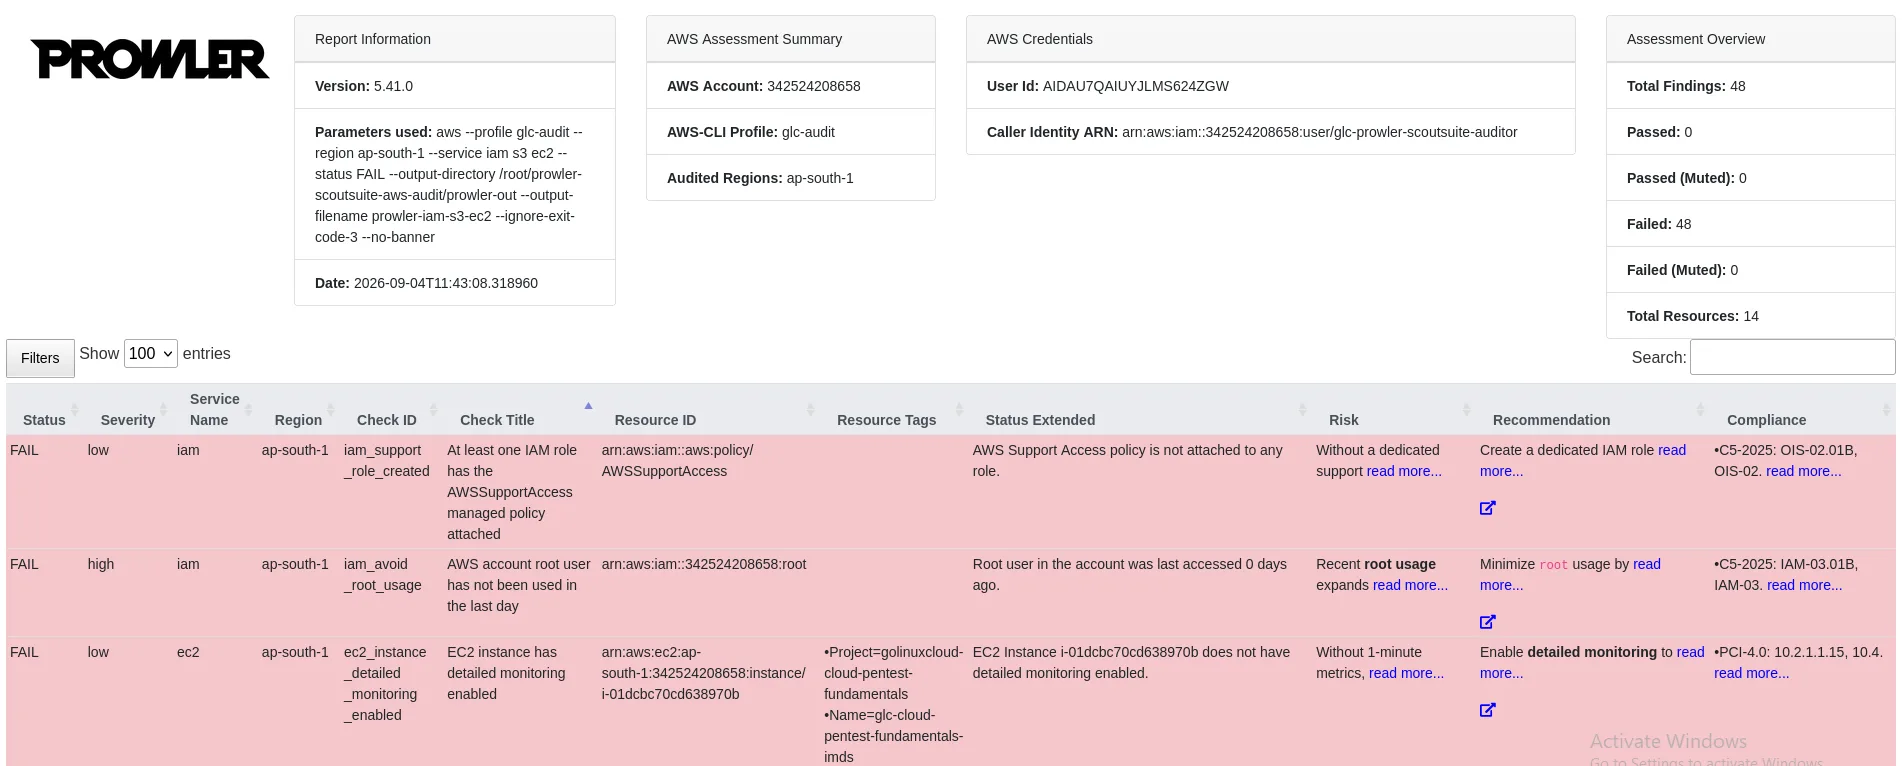The image size is (1902, 766).
Task: Sort table by Check ID column
Action: click(x=387, y=409)
